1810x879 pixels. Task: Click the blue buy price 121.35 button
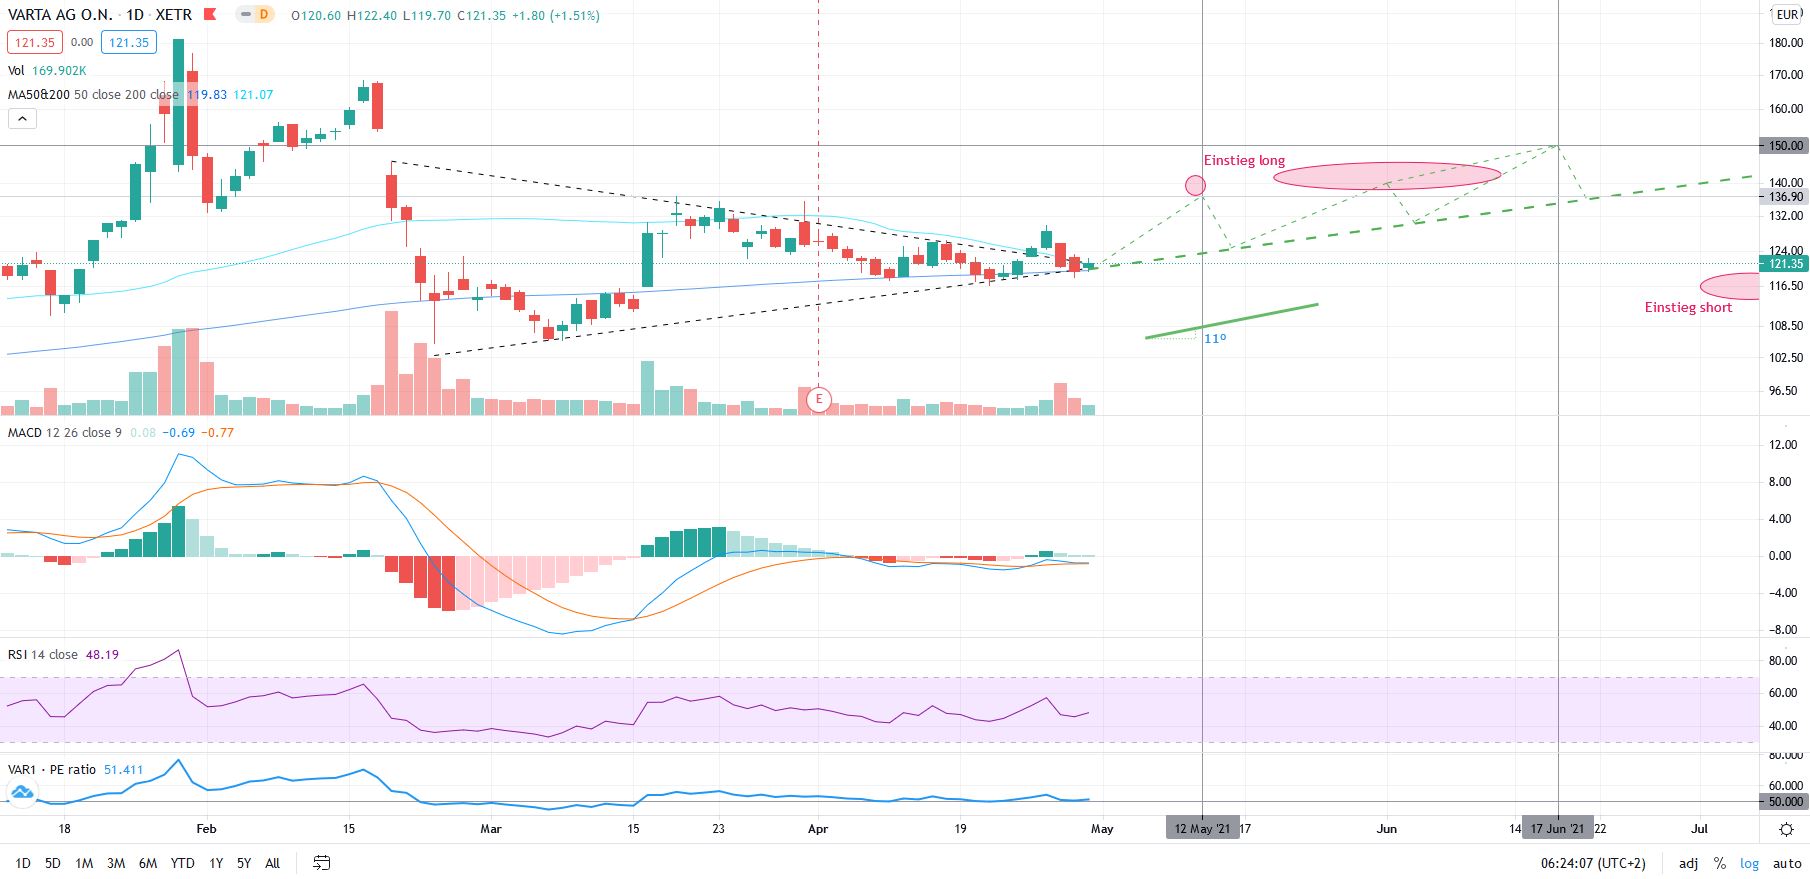pyautogui.click(x=129, y=42)
